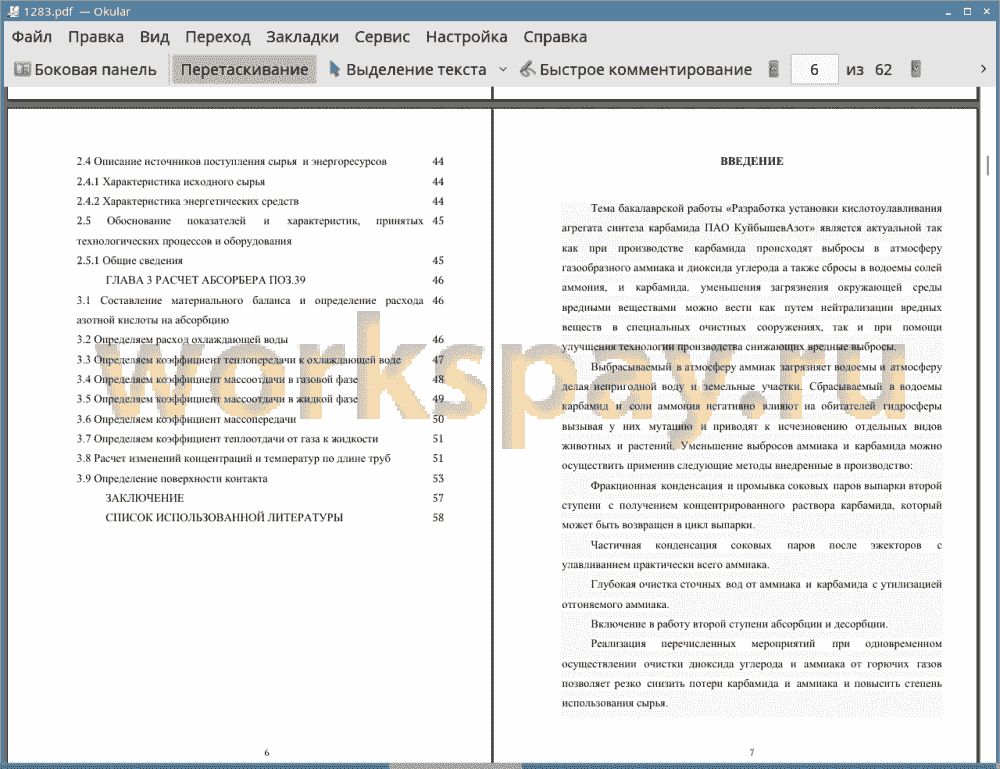Expand the toolbar overflow chevron
The width and height of the screenshot is (1000, 769).
tap(983, 69)
